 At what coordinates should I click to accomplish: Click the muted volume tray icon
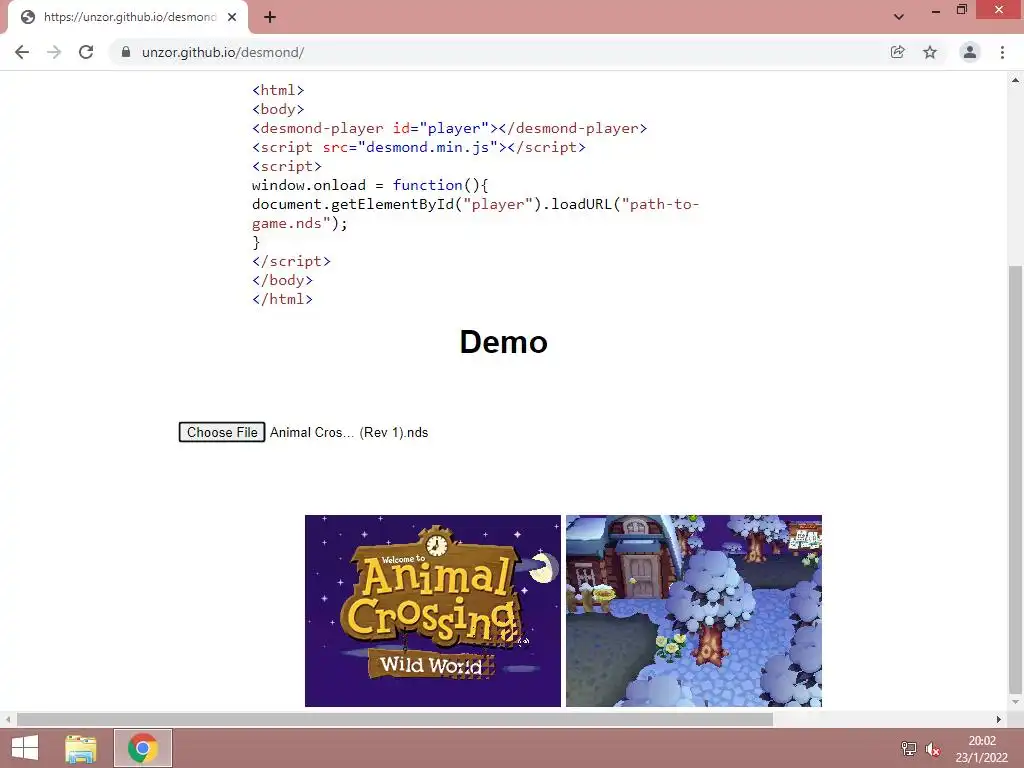[933, 749]
